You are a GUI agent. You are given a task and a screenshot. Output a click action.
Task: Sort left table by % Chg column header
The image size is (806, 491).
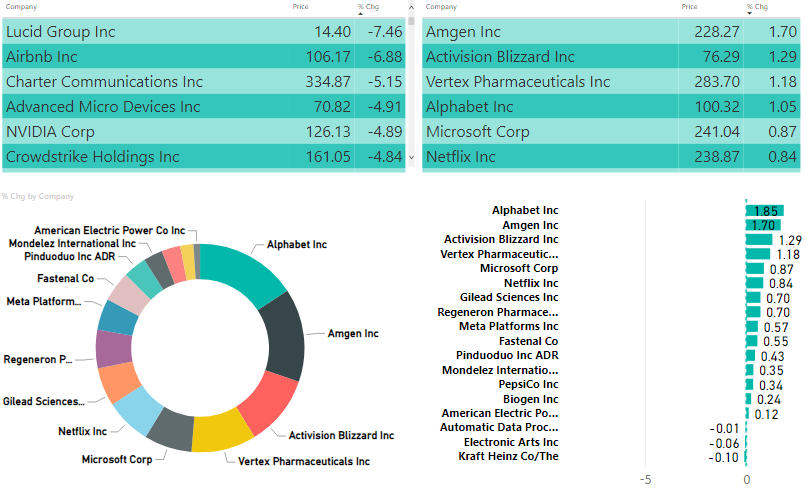coord(369,7)
